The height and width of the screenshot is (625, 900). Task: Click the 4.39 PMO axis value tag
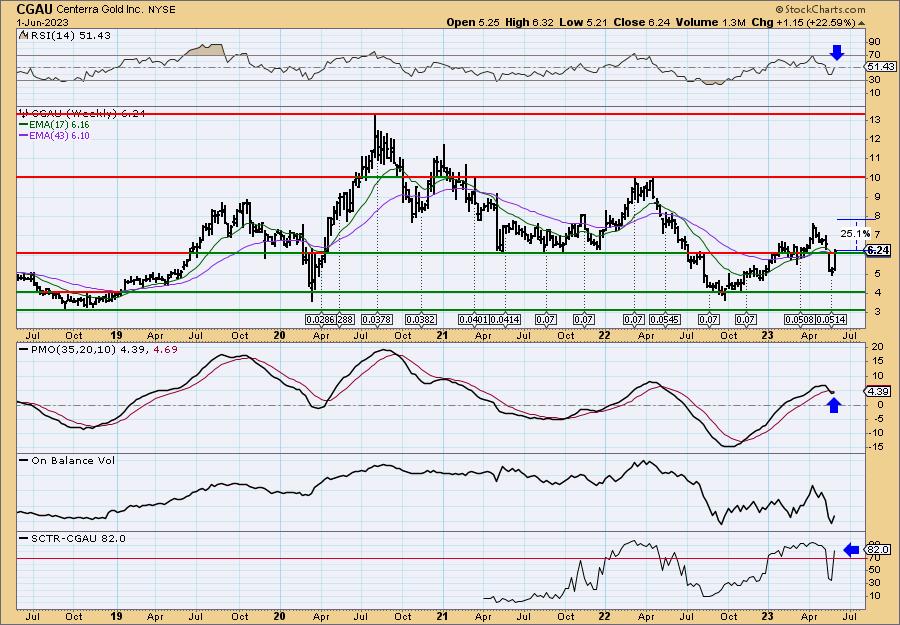coord(878,391)
